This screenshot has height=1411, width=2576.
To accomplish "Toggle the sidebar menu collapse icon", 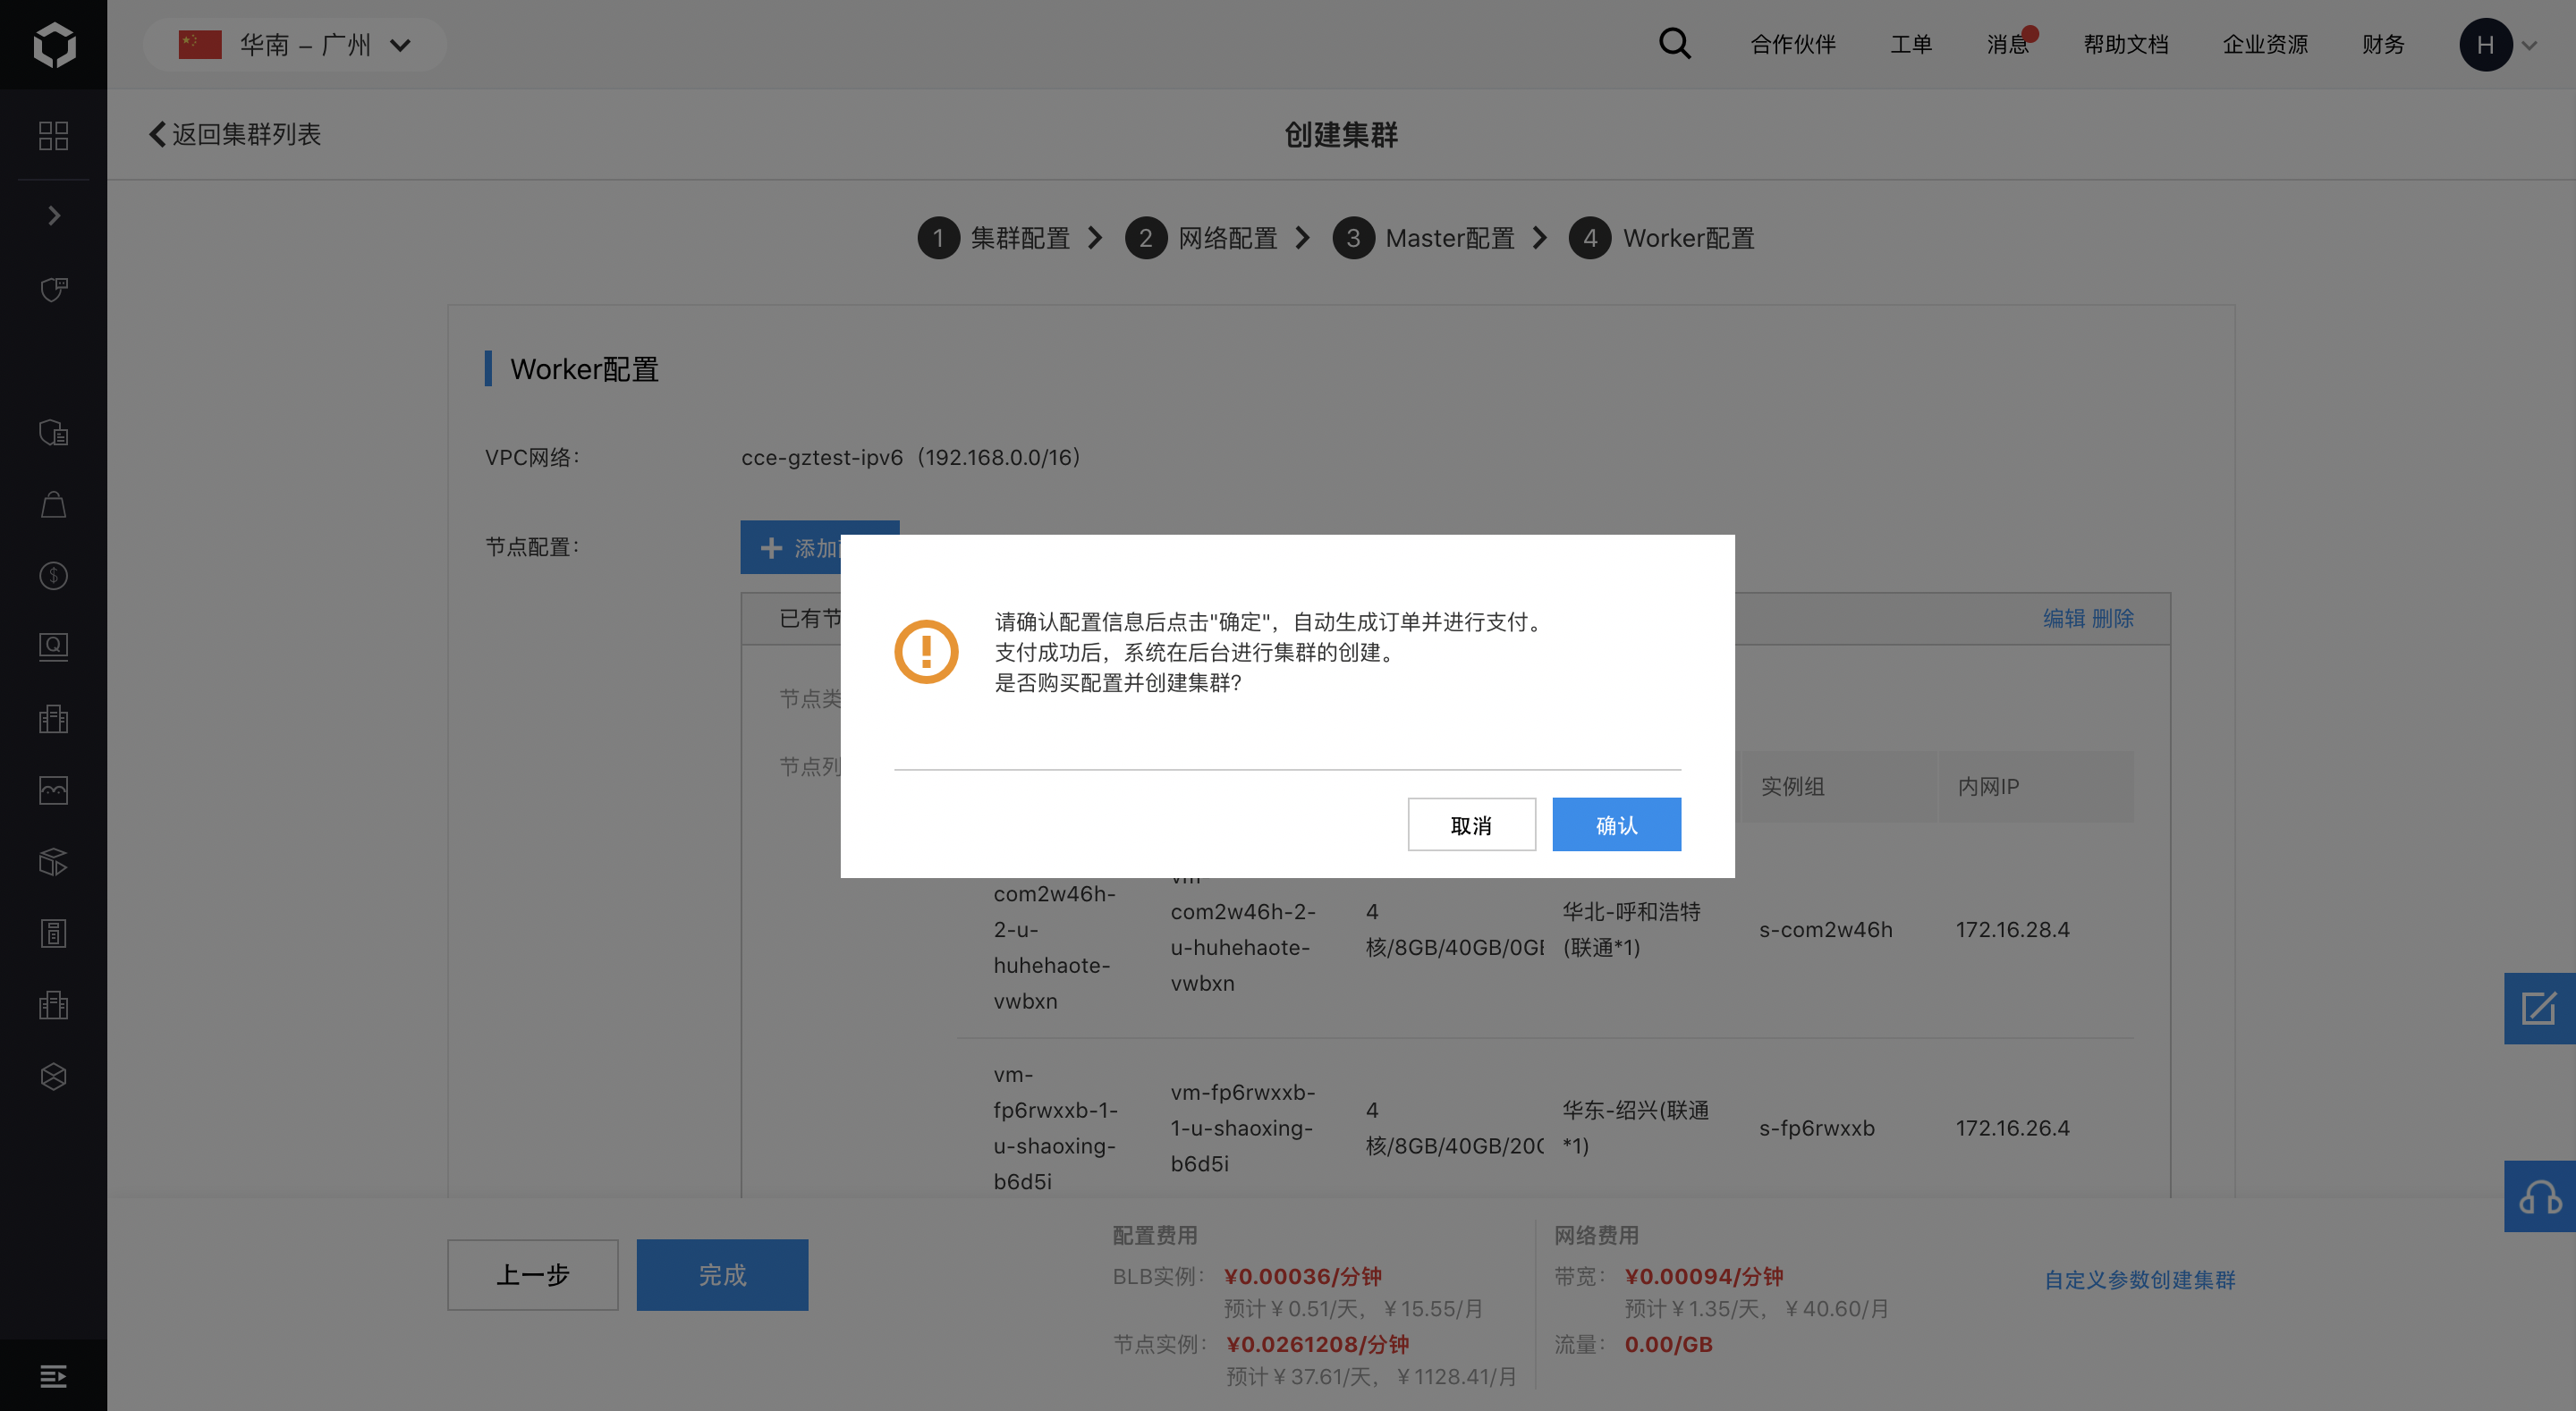I will click(x=54, y=1376).
